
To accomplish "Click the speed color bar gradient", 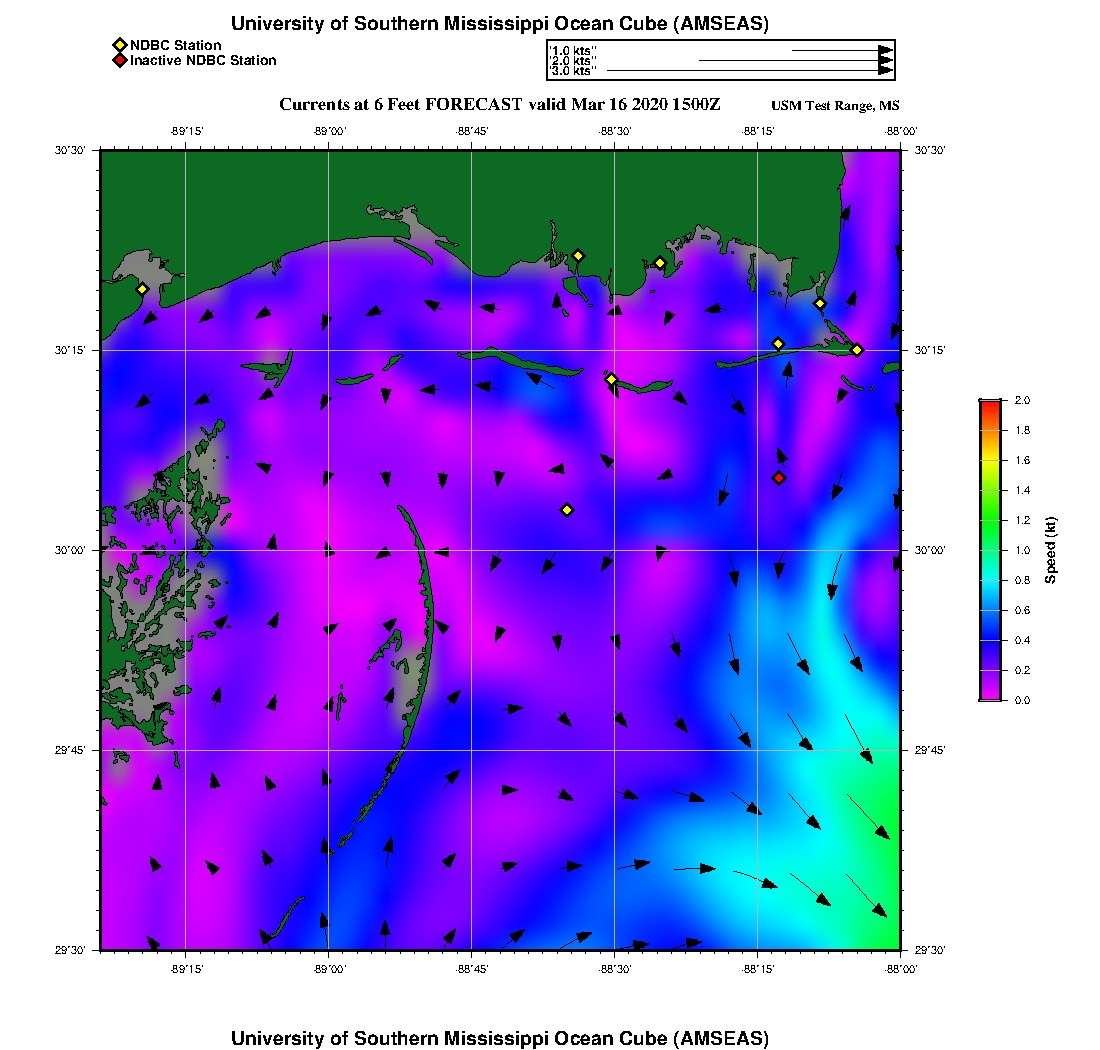I will click(991, 550).
